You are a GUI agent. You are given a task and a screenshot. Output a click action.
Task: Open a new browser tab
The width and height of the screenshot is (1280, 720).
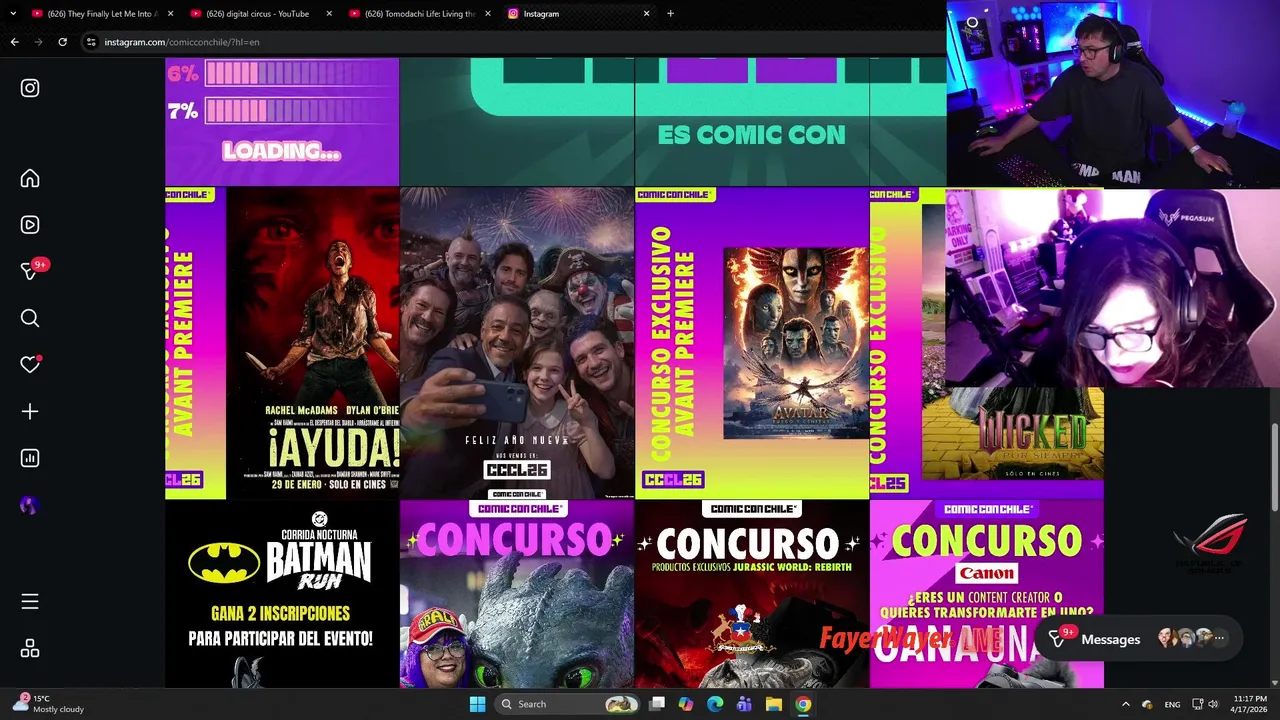670,13
